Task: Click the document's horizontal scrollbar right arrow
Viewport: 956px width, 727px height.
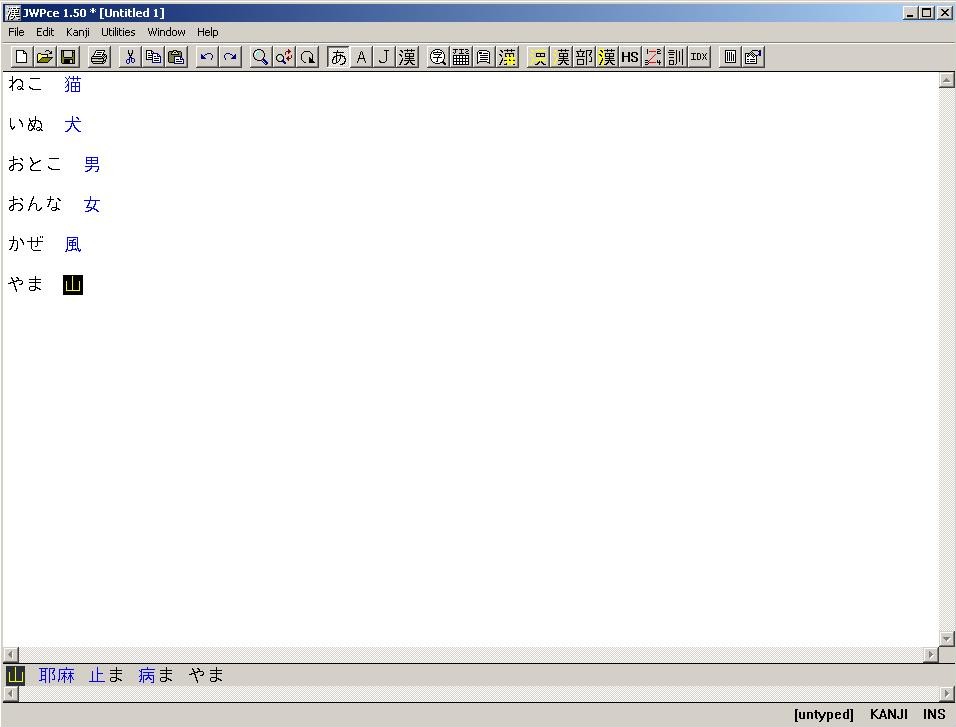Action: click(930, 654)
